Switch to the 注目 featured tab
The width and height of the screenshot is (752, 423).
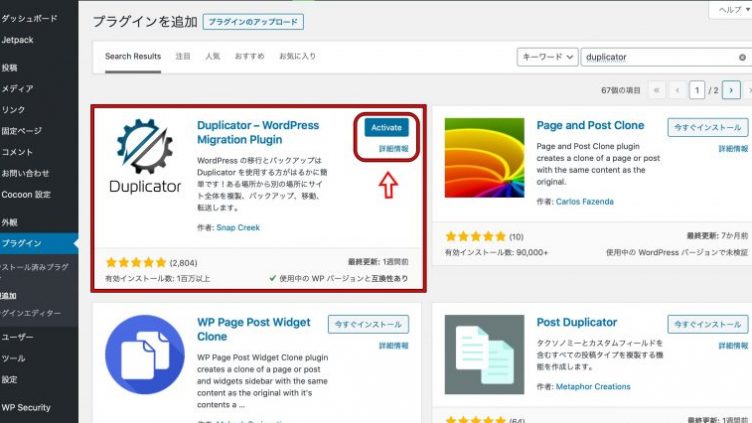(183, 56)
